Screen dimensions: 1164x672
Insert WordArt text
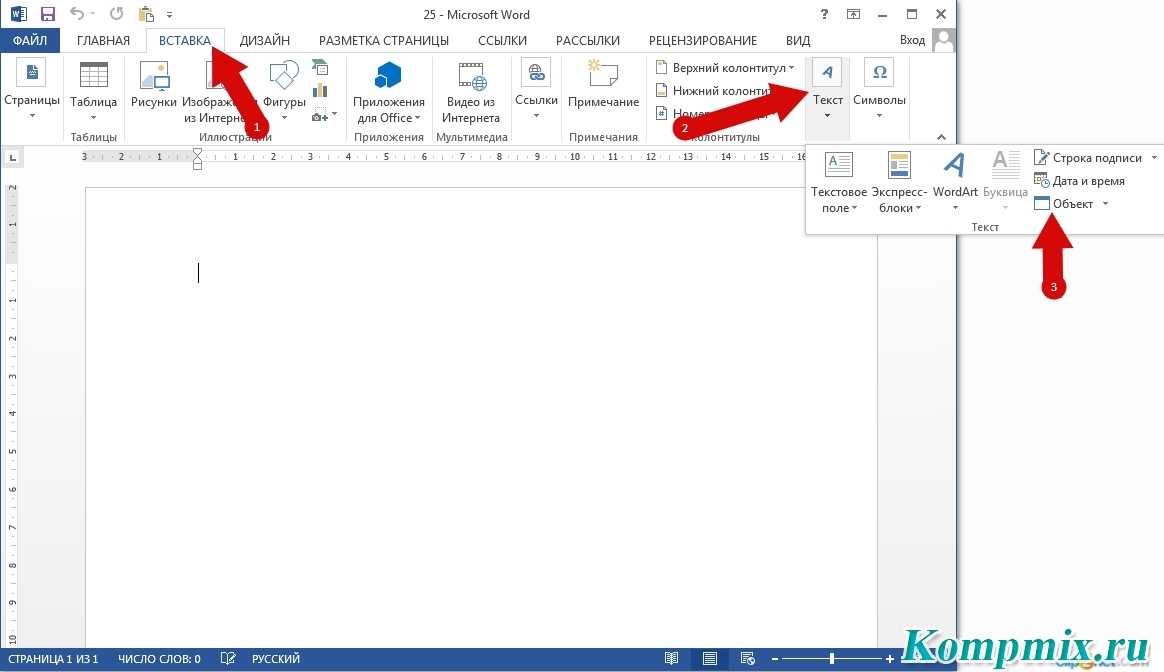pos(955,181)
